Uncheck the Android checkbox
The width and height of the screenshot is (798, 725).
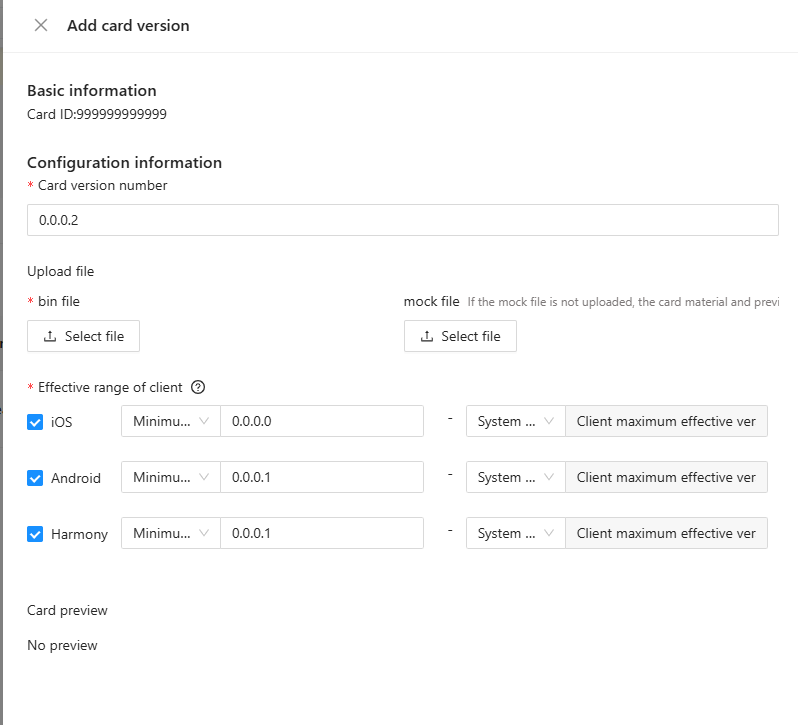click(x=35, y=478)
